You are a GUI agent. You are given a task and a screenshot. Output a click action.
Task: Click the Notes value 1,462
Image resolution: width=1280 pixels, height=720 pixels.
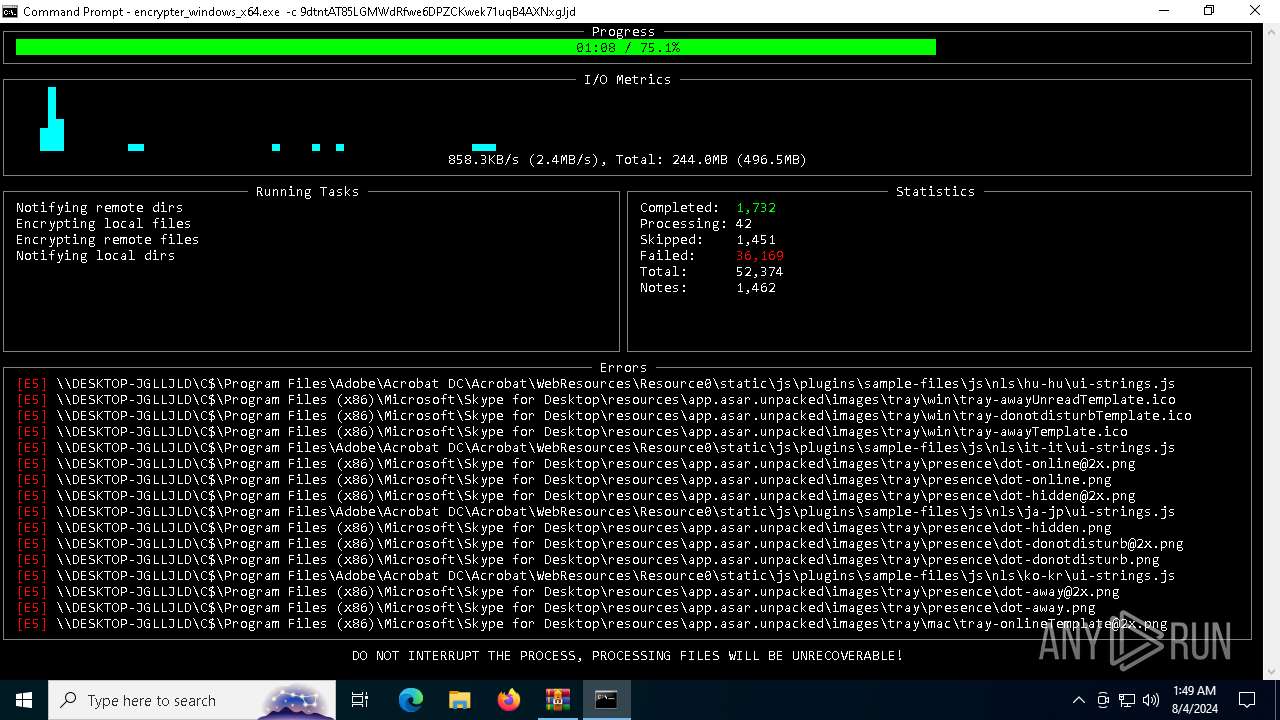(x=756, y=287)
